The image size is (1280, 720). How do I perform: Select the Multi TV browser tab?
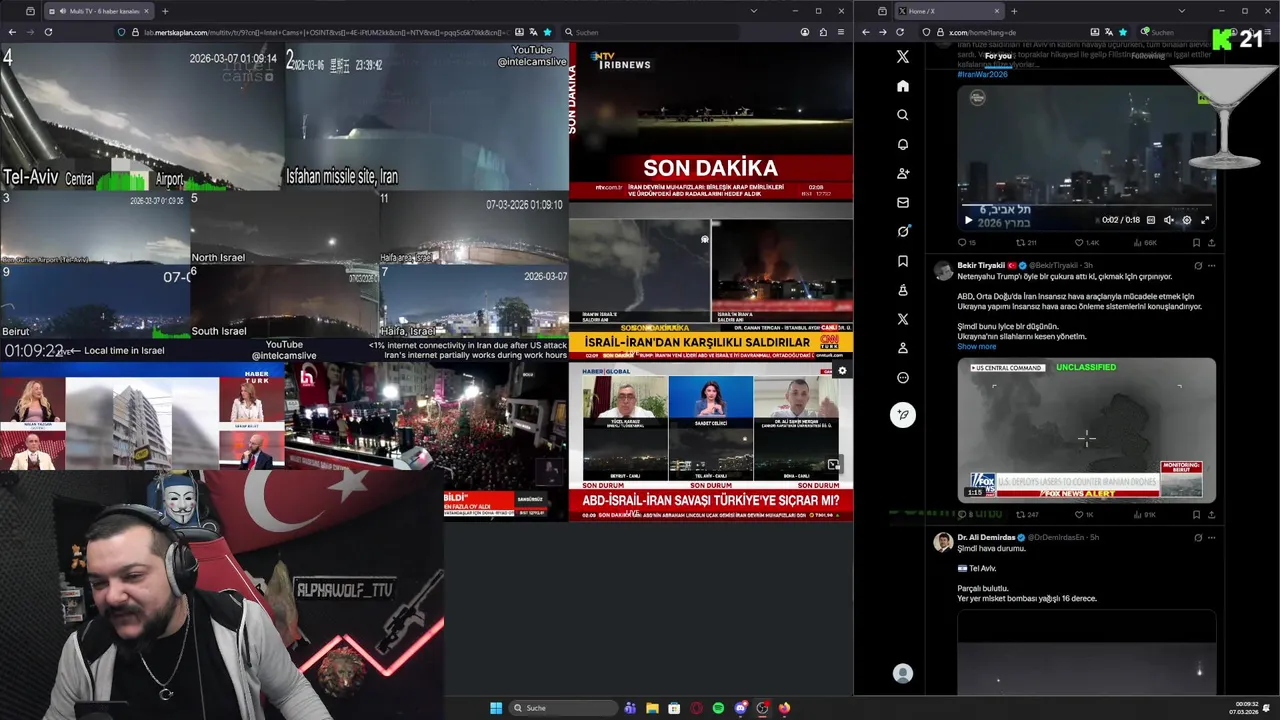click(98, 11)
